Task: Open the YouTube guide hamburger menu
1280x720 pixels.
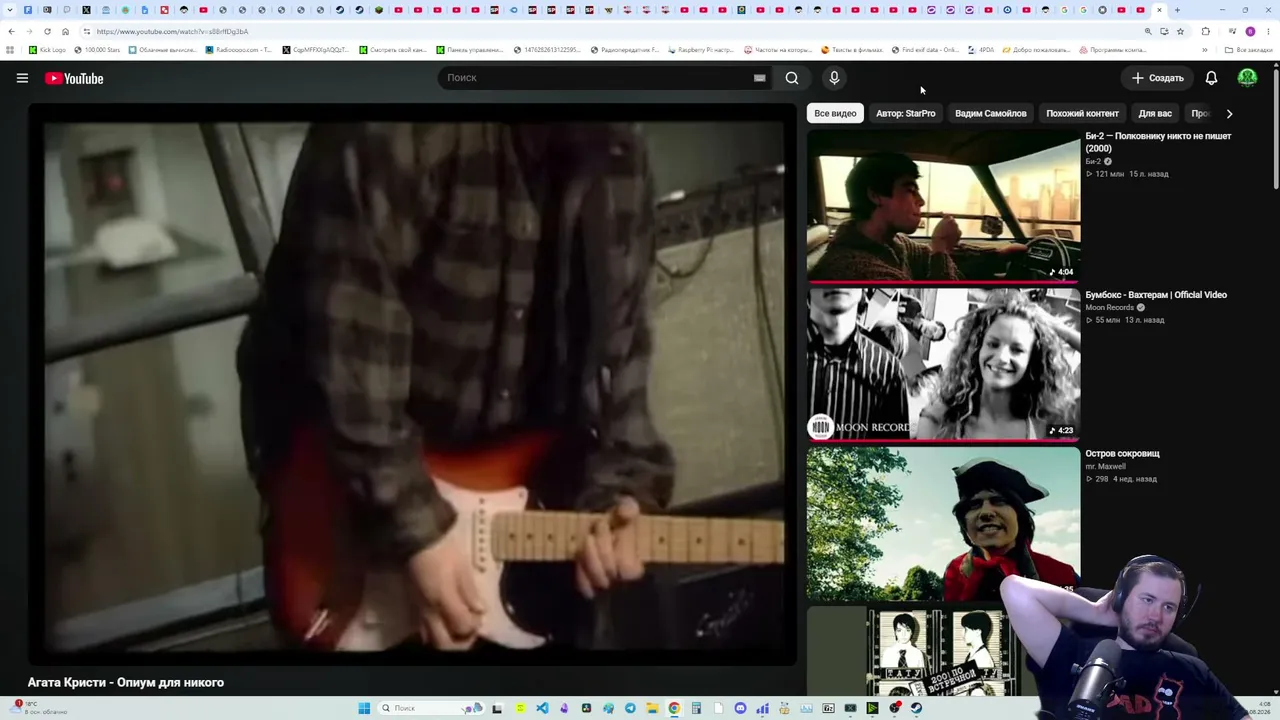Action: [22, 78]
